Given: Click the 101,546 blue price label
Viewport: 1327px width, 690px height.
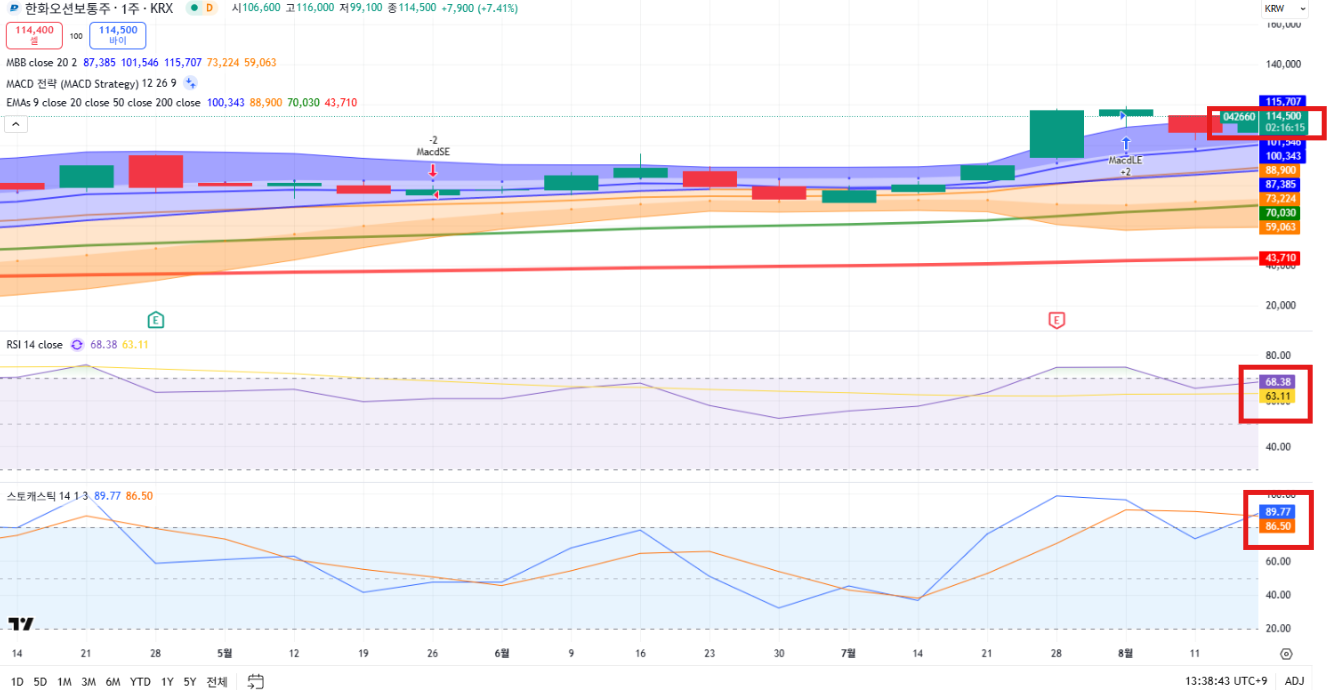Looking at the screenshot, I should point(1283,142).
